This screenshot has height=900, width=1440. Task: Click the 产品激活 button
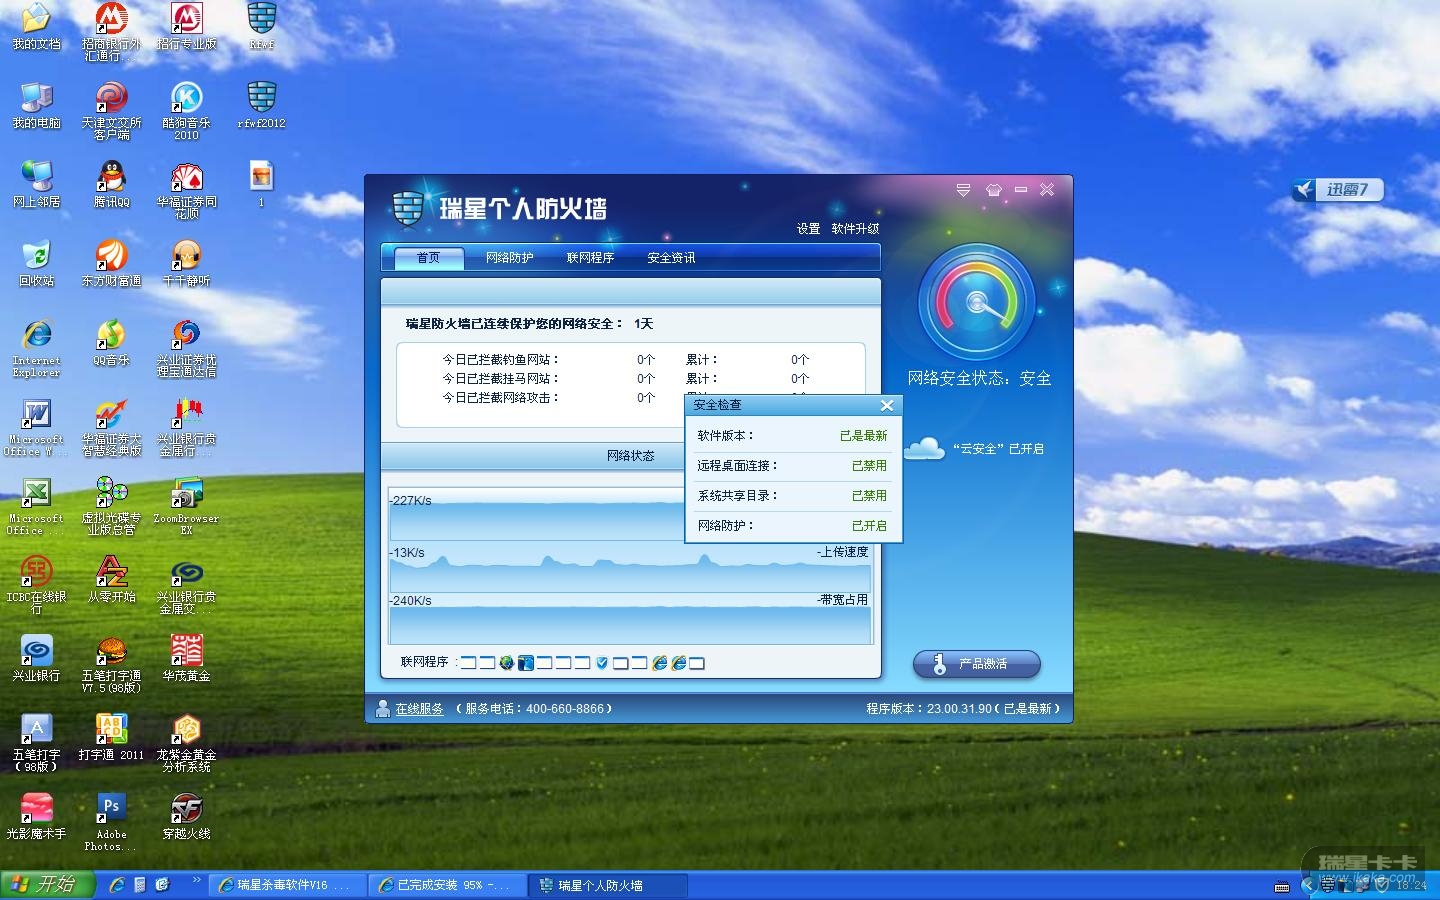977,664
